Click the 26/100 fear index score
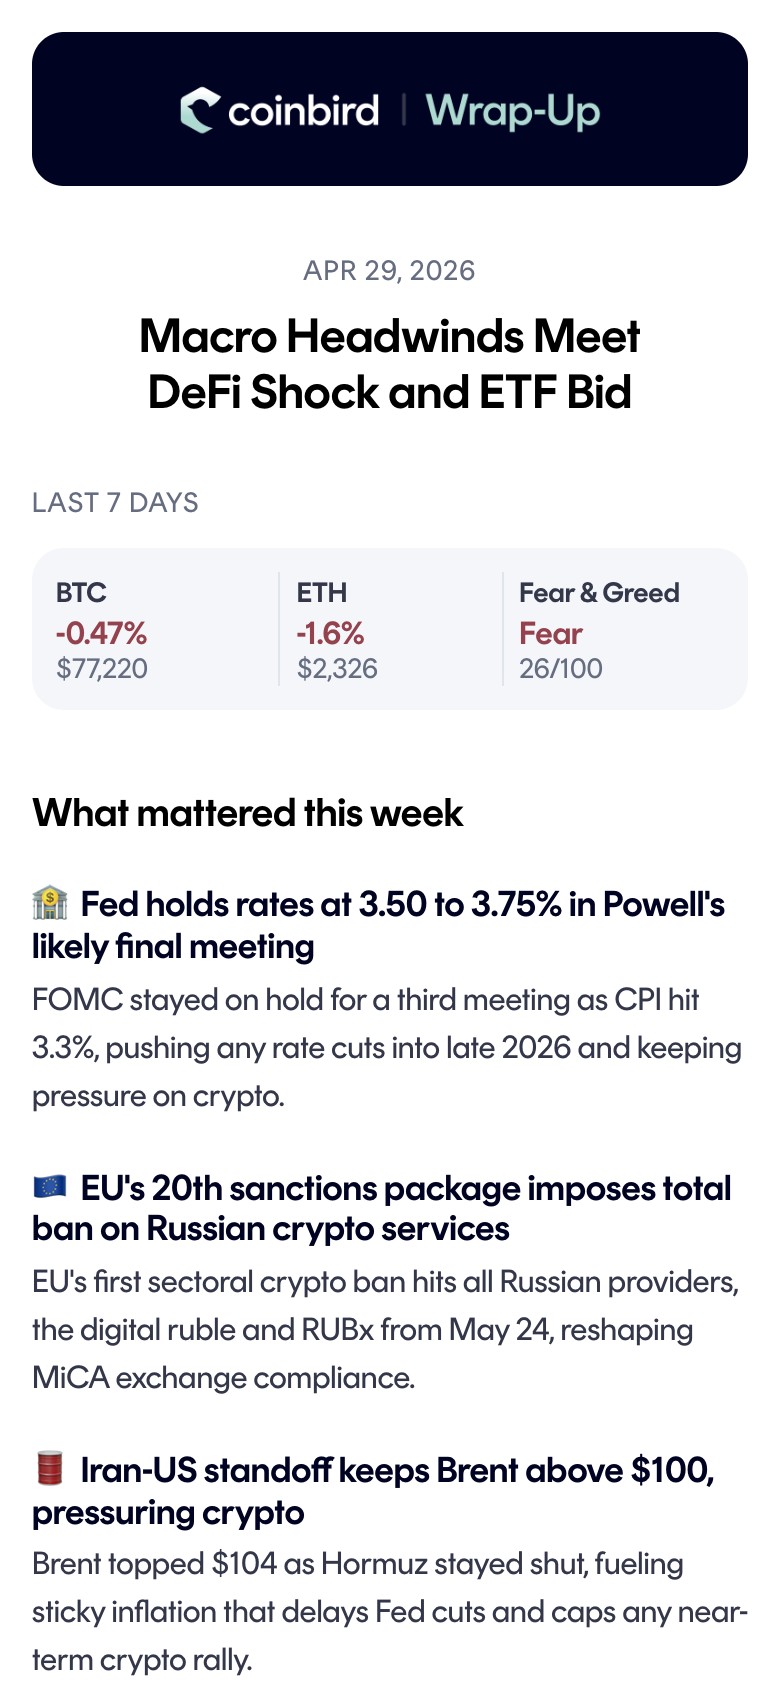The image size is (780, 1688). [x=561, y=668]
